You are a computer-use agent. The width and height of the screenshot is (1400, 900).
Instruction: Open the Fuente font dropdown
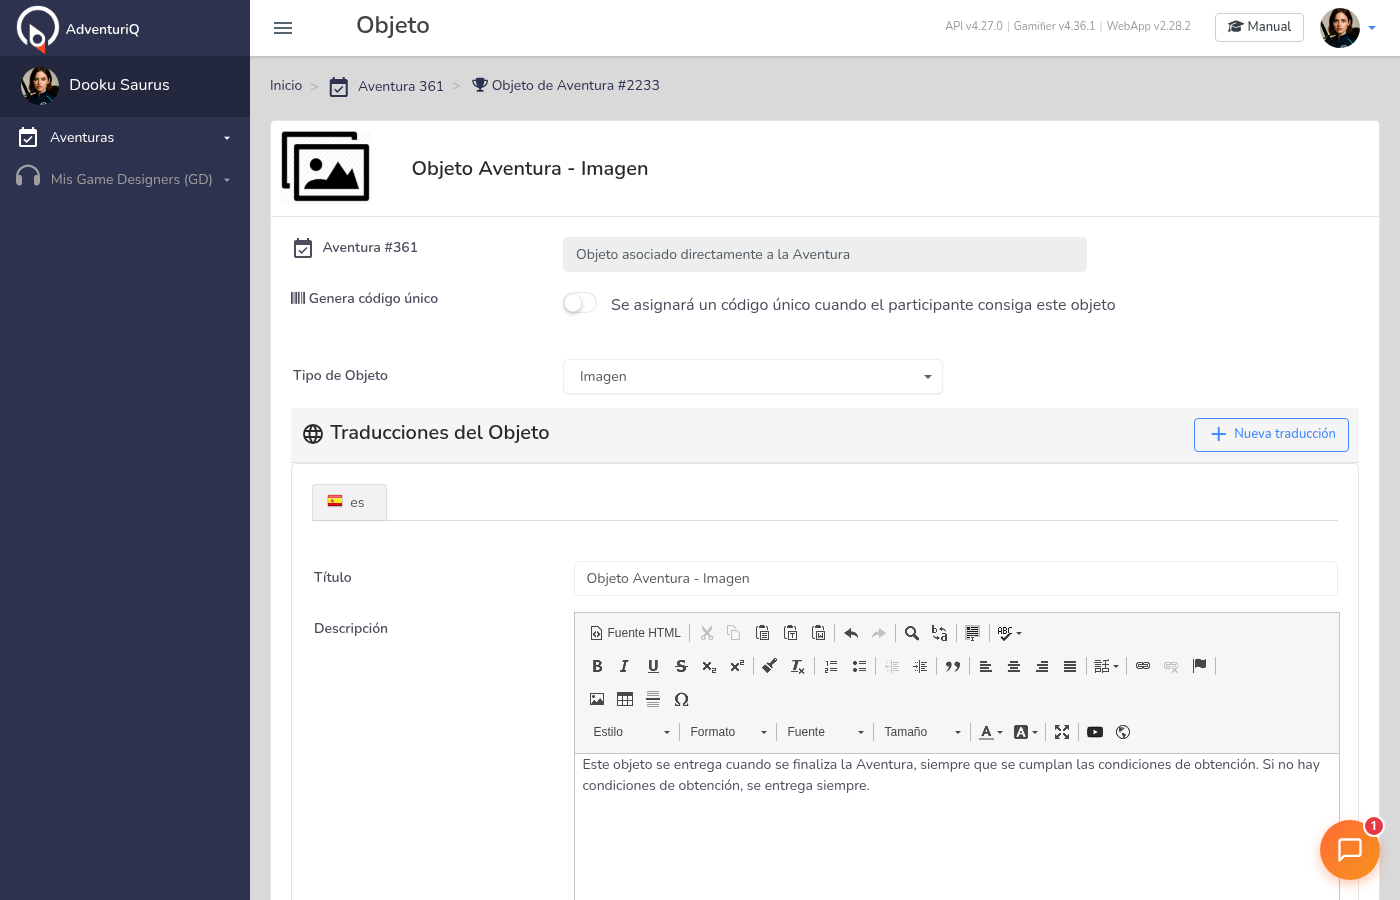click(x=825, y=732)
